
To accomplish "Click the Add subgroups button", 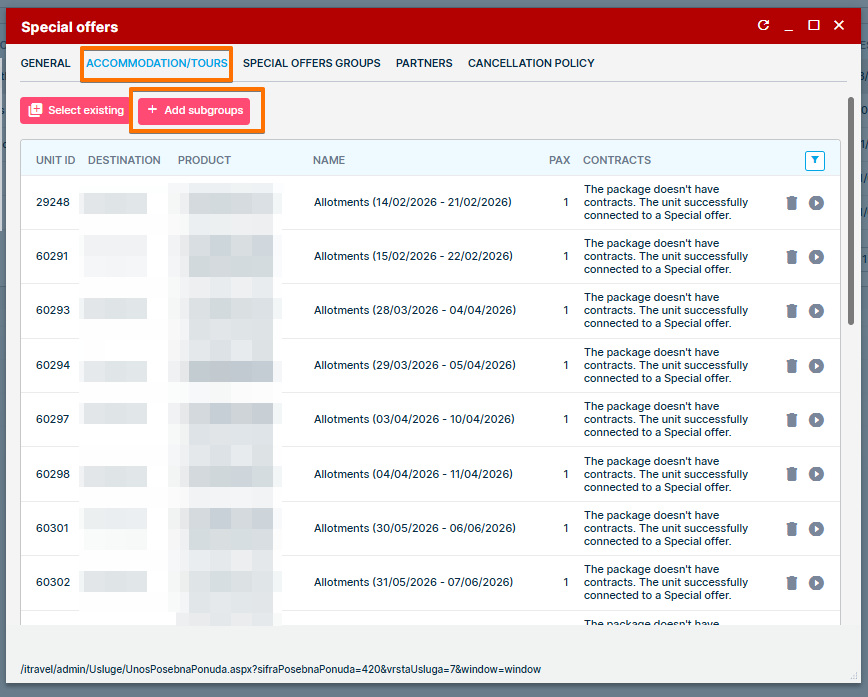I will point(195,110).
